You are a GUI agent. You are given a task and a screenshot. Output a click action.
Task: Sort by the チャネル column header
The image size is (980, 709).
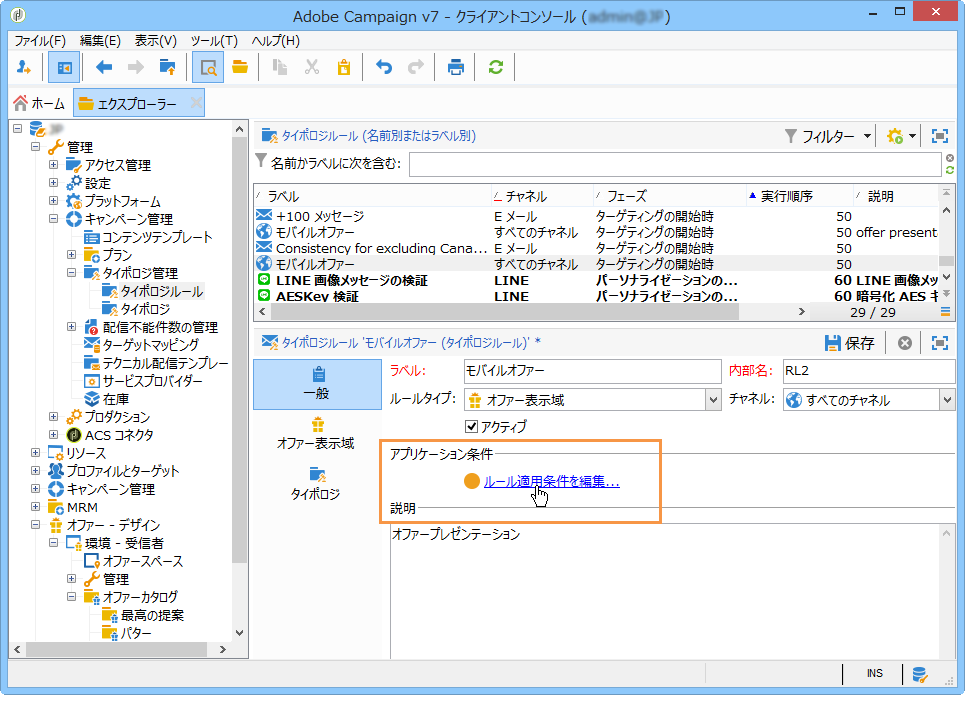(x=542, y=196)
